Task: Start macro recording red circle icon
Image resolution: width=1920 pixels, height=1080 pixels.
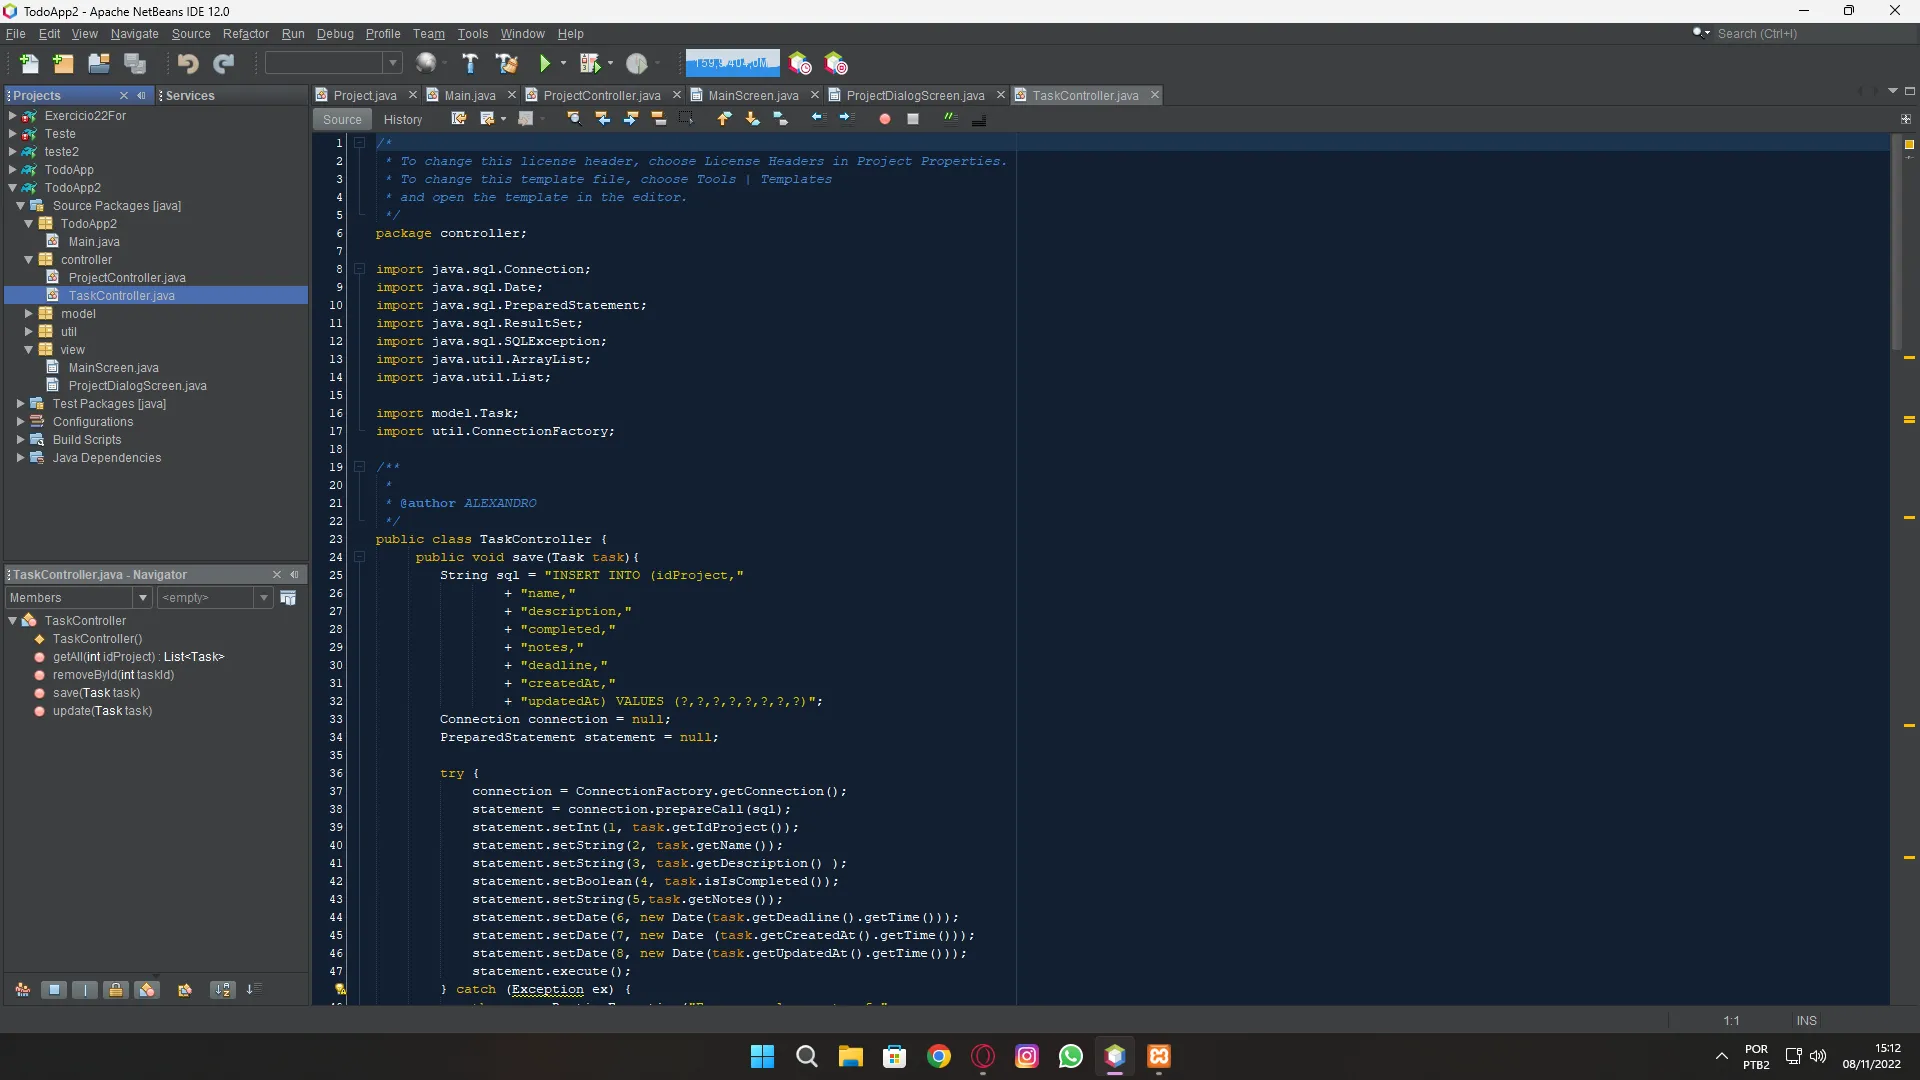Action: tap(884, 119)
